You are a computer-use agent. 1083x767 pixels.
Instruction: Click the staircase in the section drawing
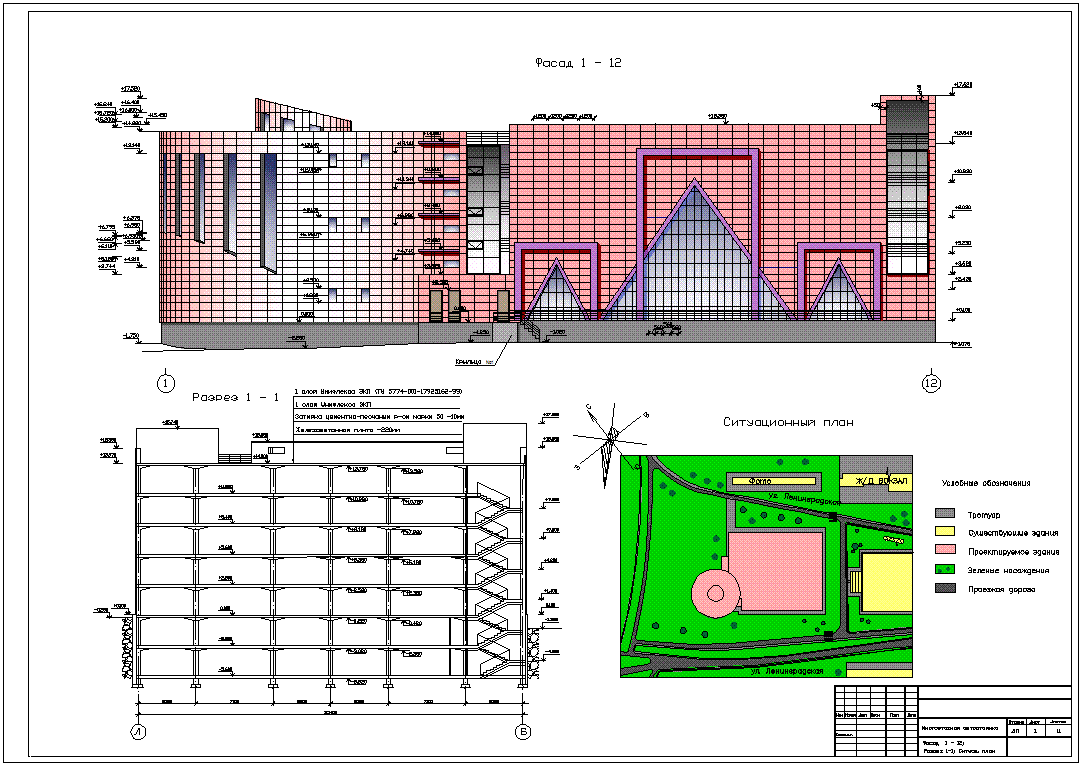pyautogui.click(x=493, y=580)
